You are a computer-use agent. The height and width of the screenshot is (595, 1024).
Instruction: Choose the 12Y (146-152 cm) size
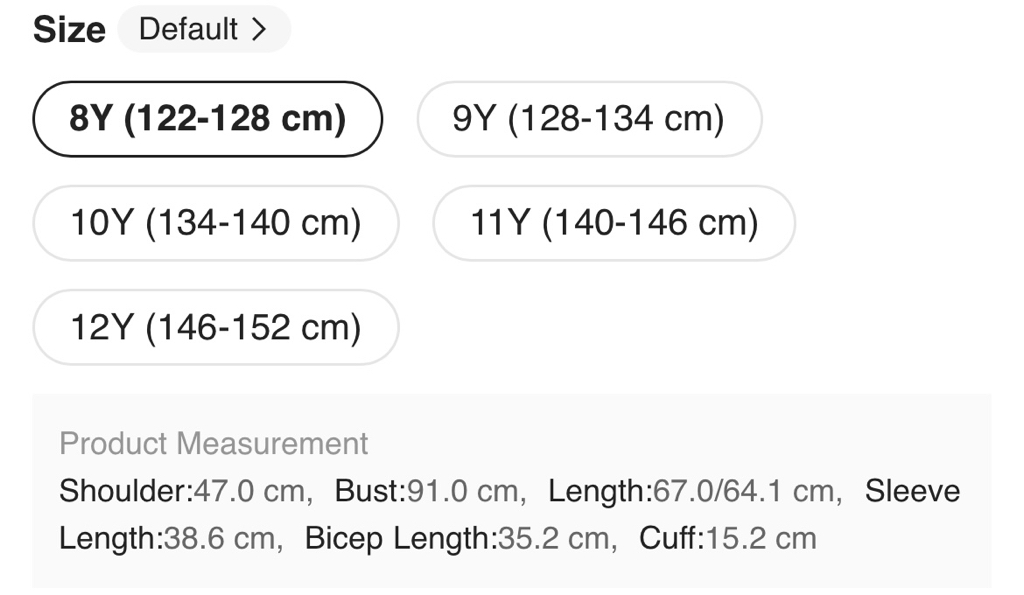click(216, 327)
